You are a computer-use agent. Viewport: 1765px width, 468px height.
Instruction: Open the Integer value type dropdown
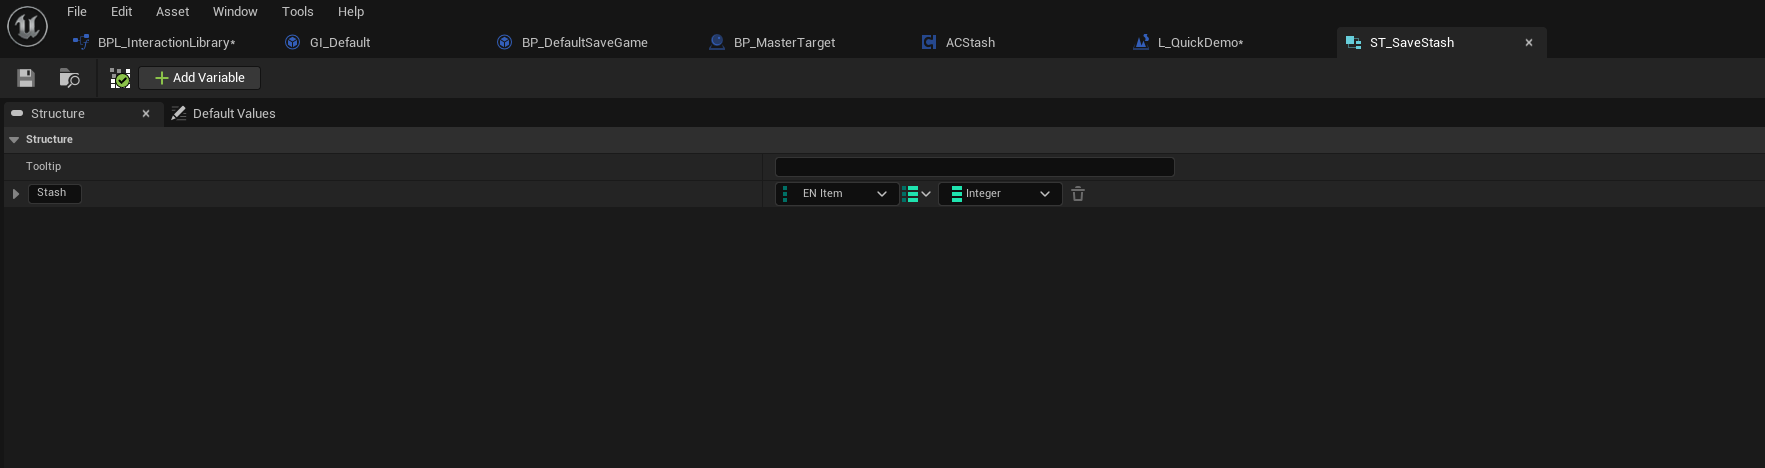(1000, 194)
